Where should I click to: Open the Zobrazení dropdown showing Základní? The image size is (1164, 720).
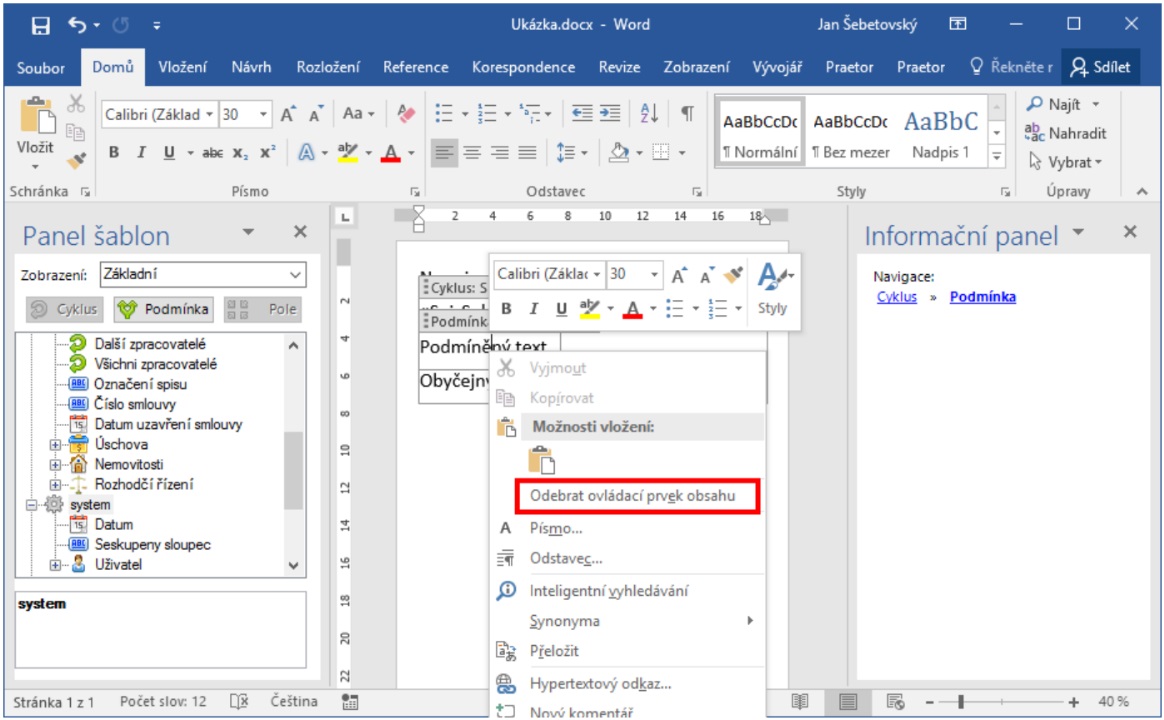[x=202, y=274]
